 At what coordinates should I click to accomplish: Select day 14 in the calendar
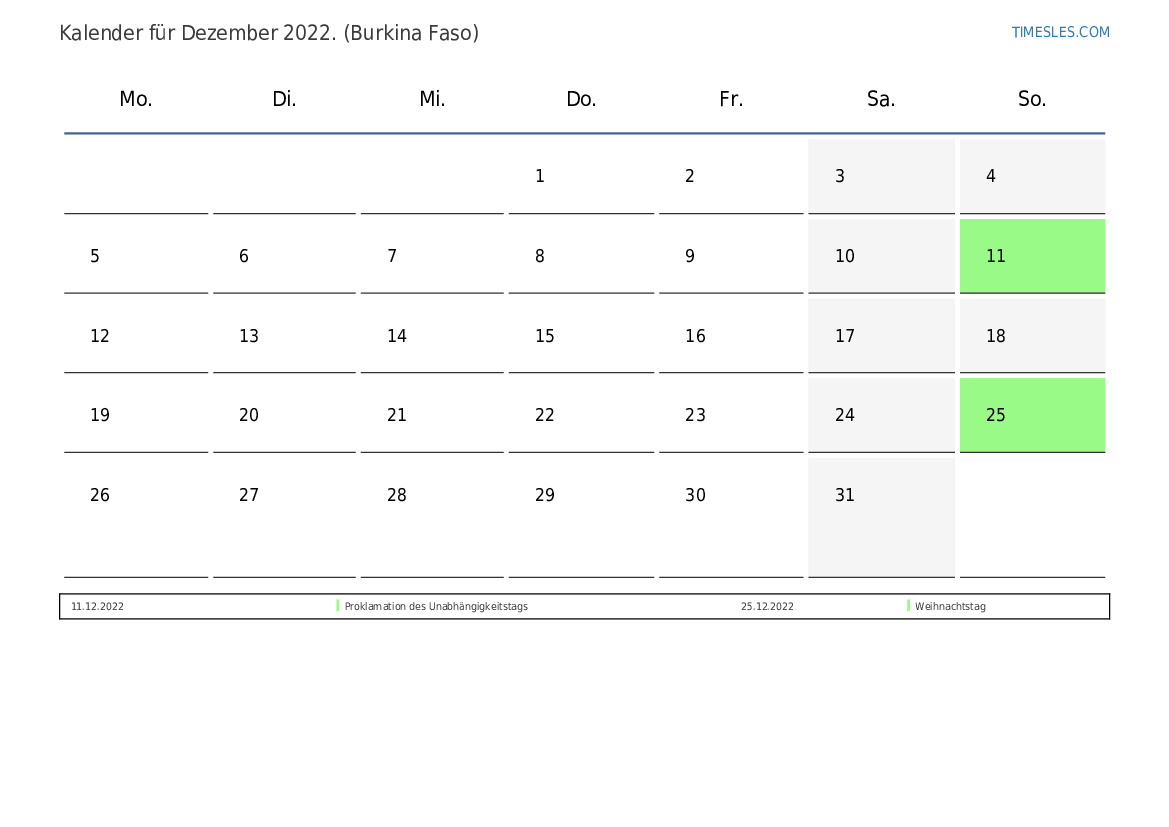(x=432, y=336)
